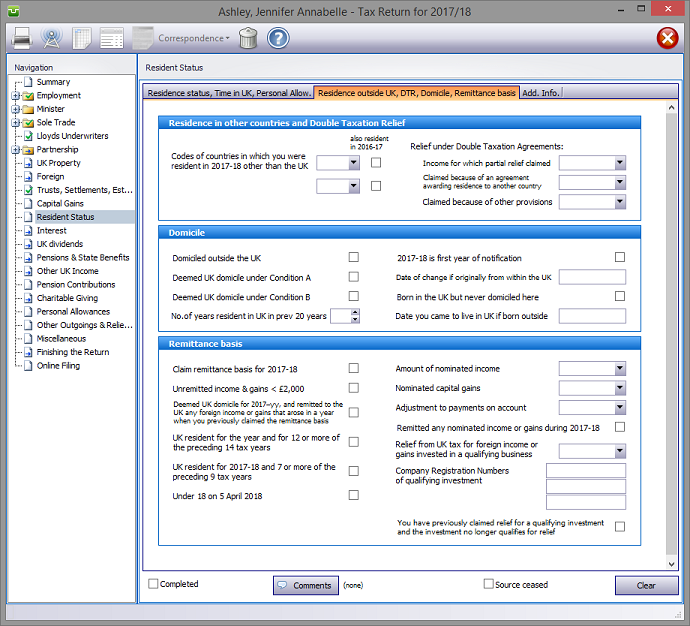Open first country code dropdown
The width and height of the screenshot is (690, 626).
[354, 163]
